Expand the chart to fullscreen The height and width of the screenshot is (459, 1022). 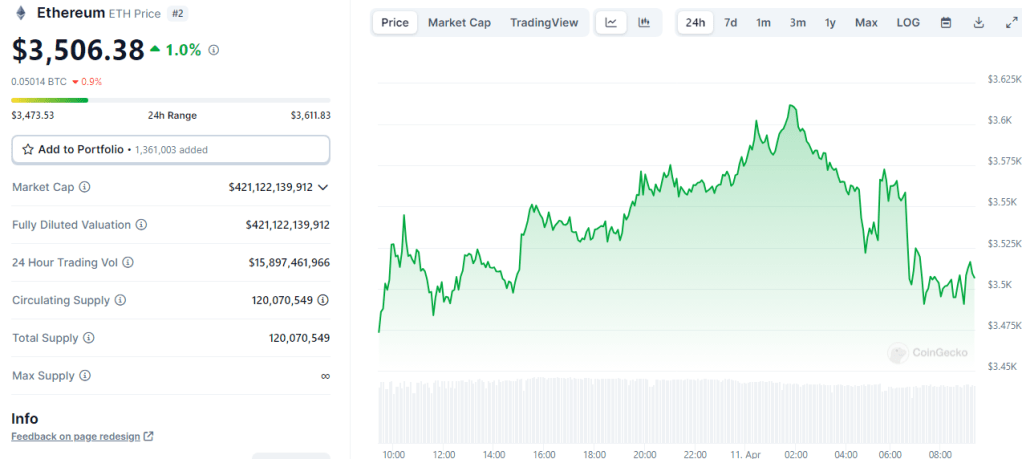[1010, 23]
